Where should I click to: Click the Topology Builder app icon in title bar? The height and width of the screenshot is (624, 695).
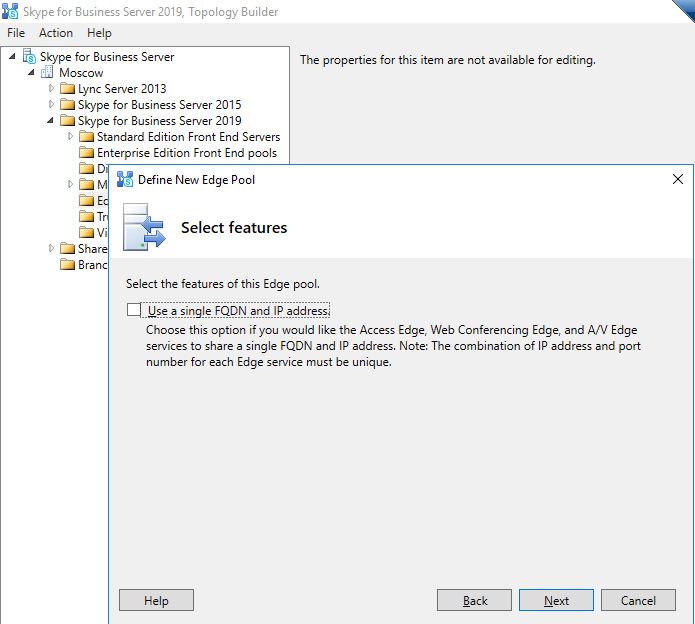[10, 11]
